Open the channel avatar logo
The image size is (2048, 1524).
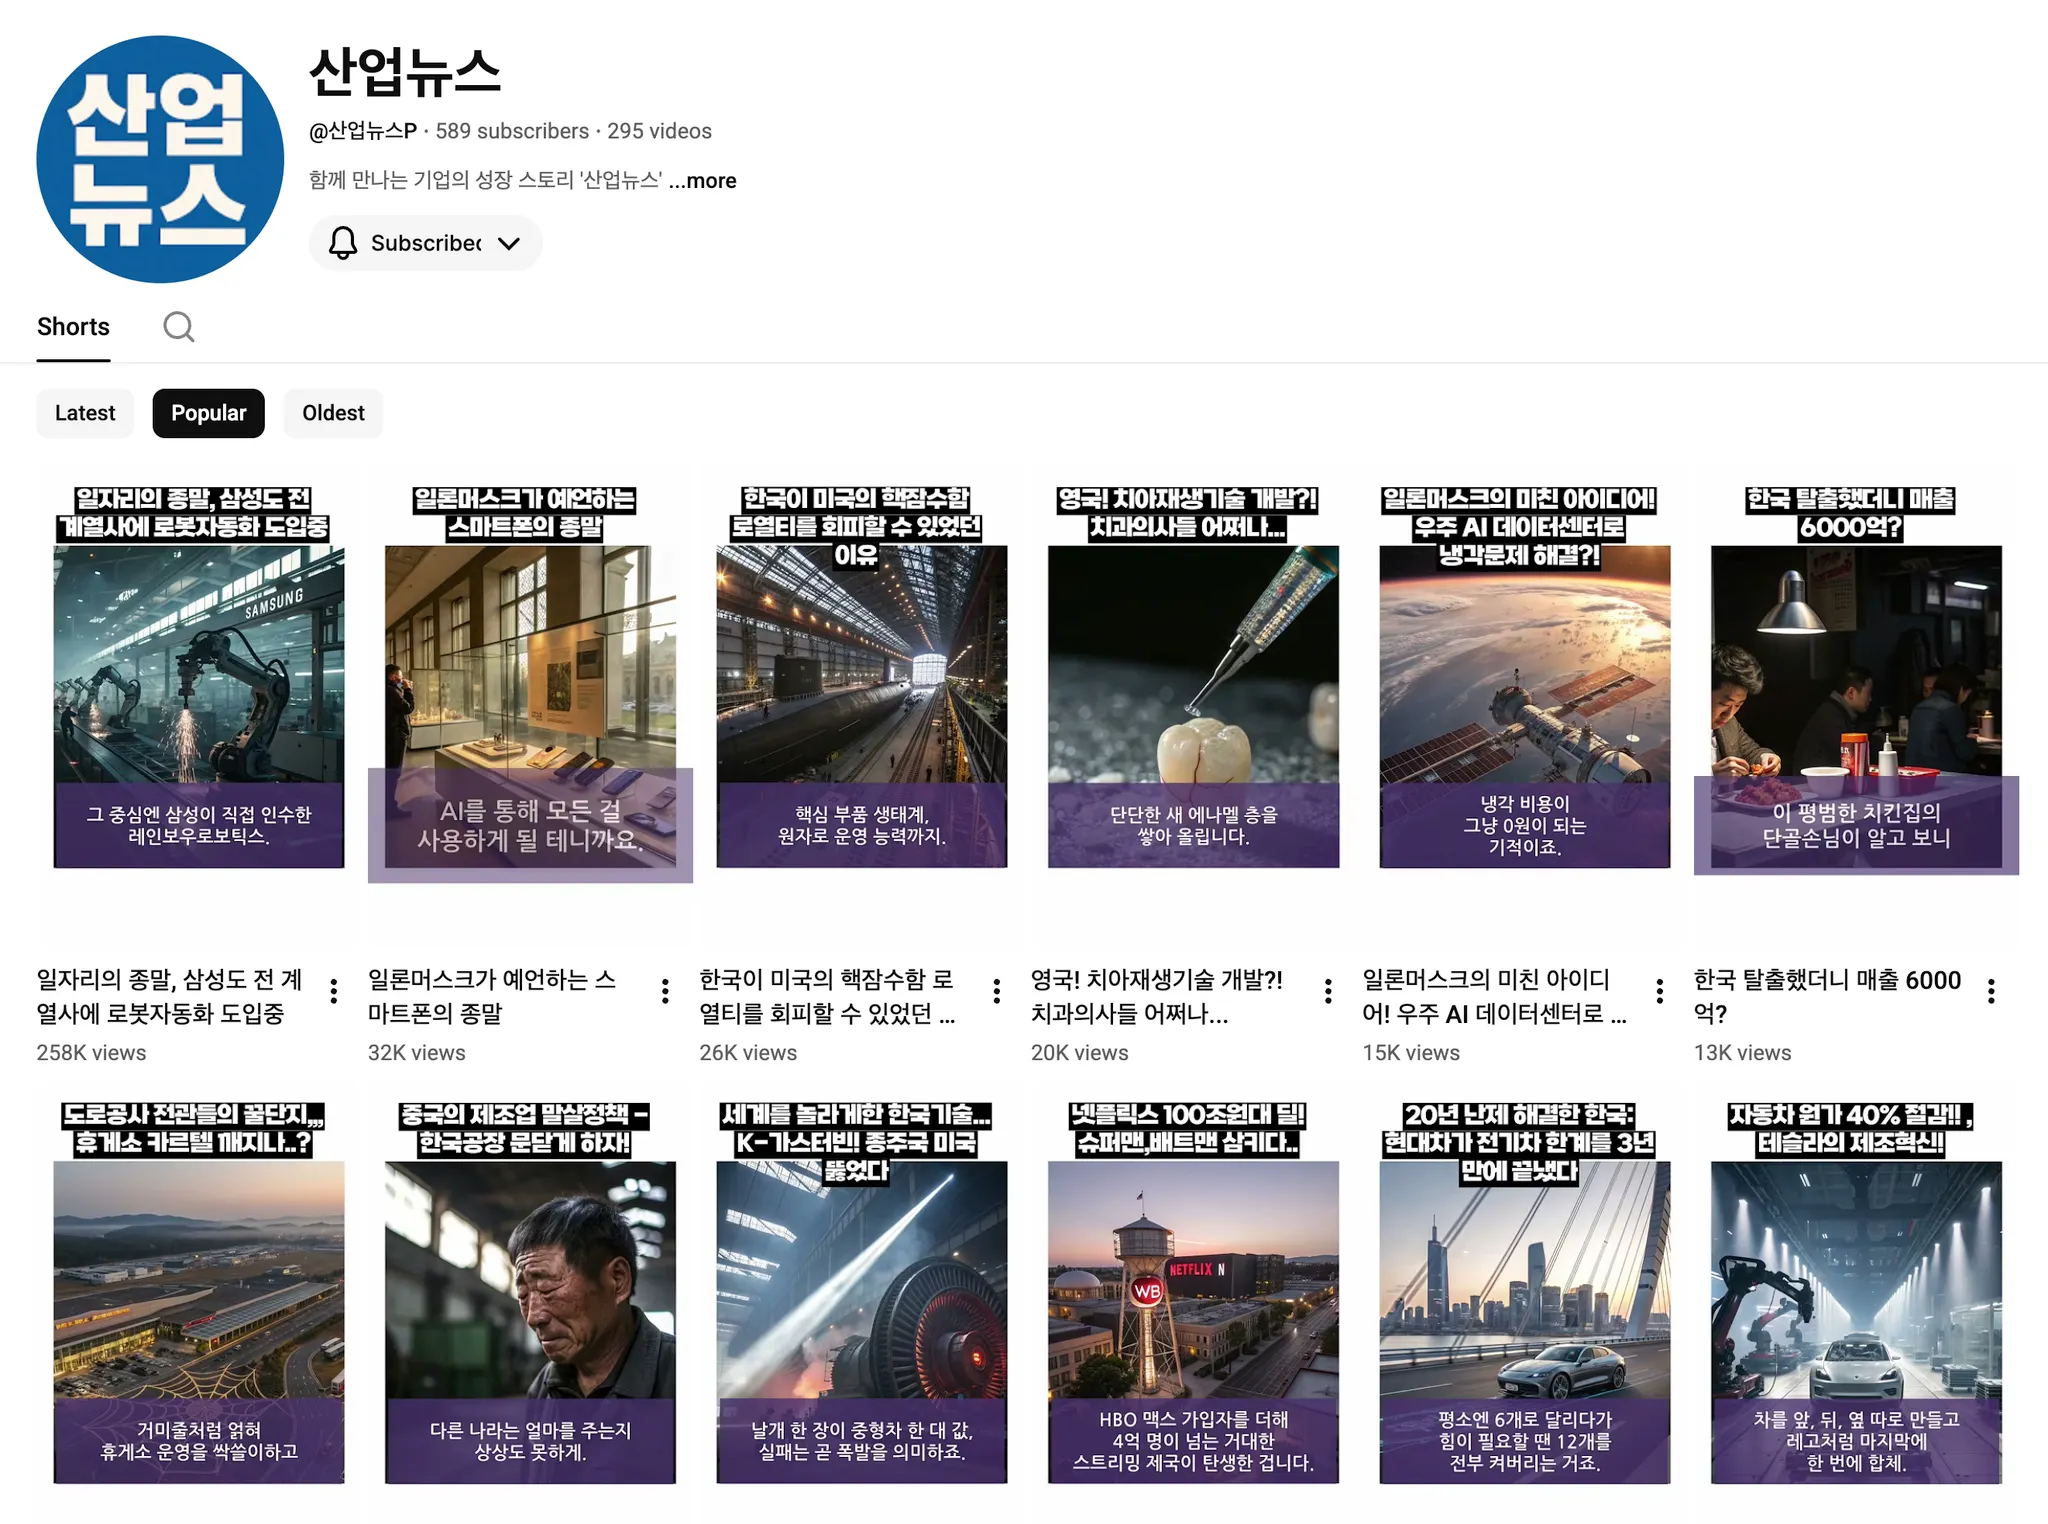[x=160, y=160]
